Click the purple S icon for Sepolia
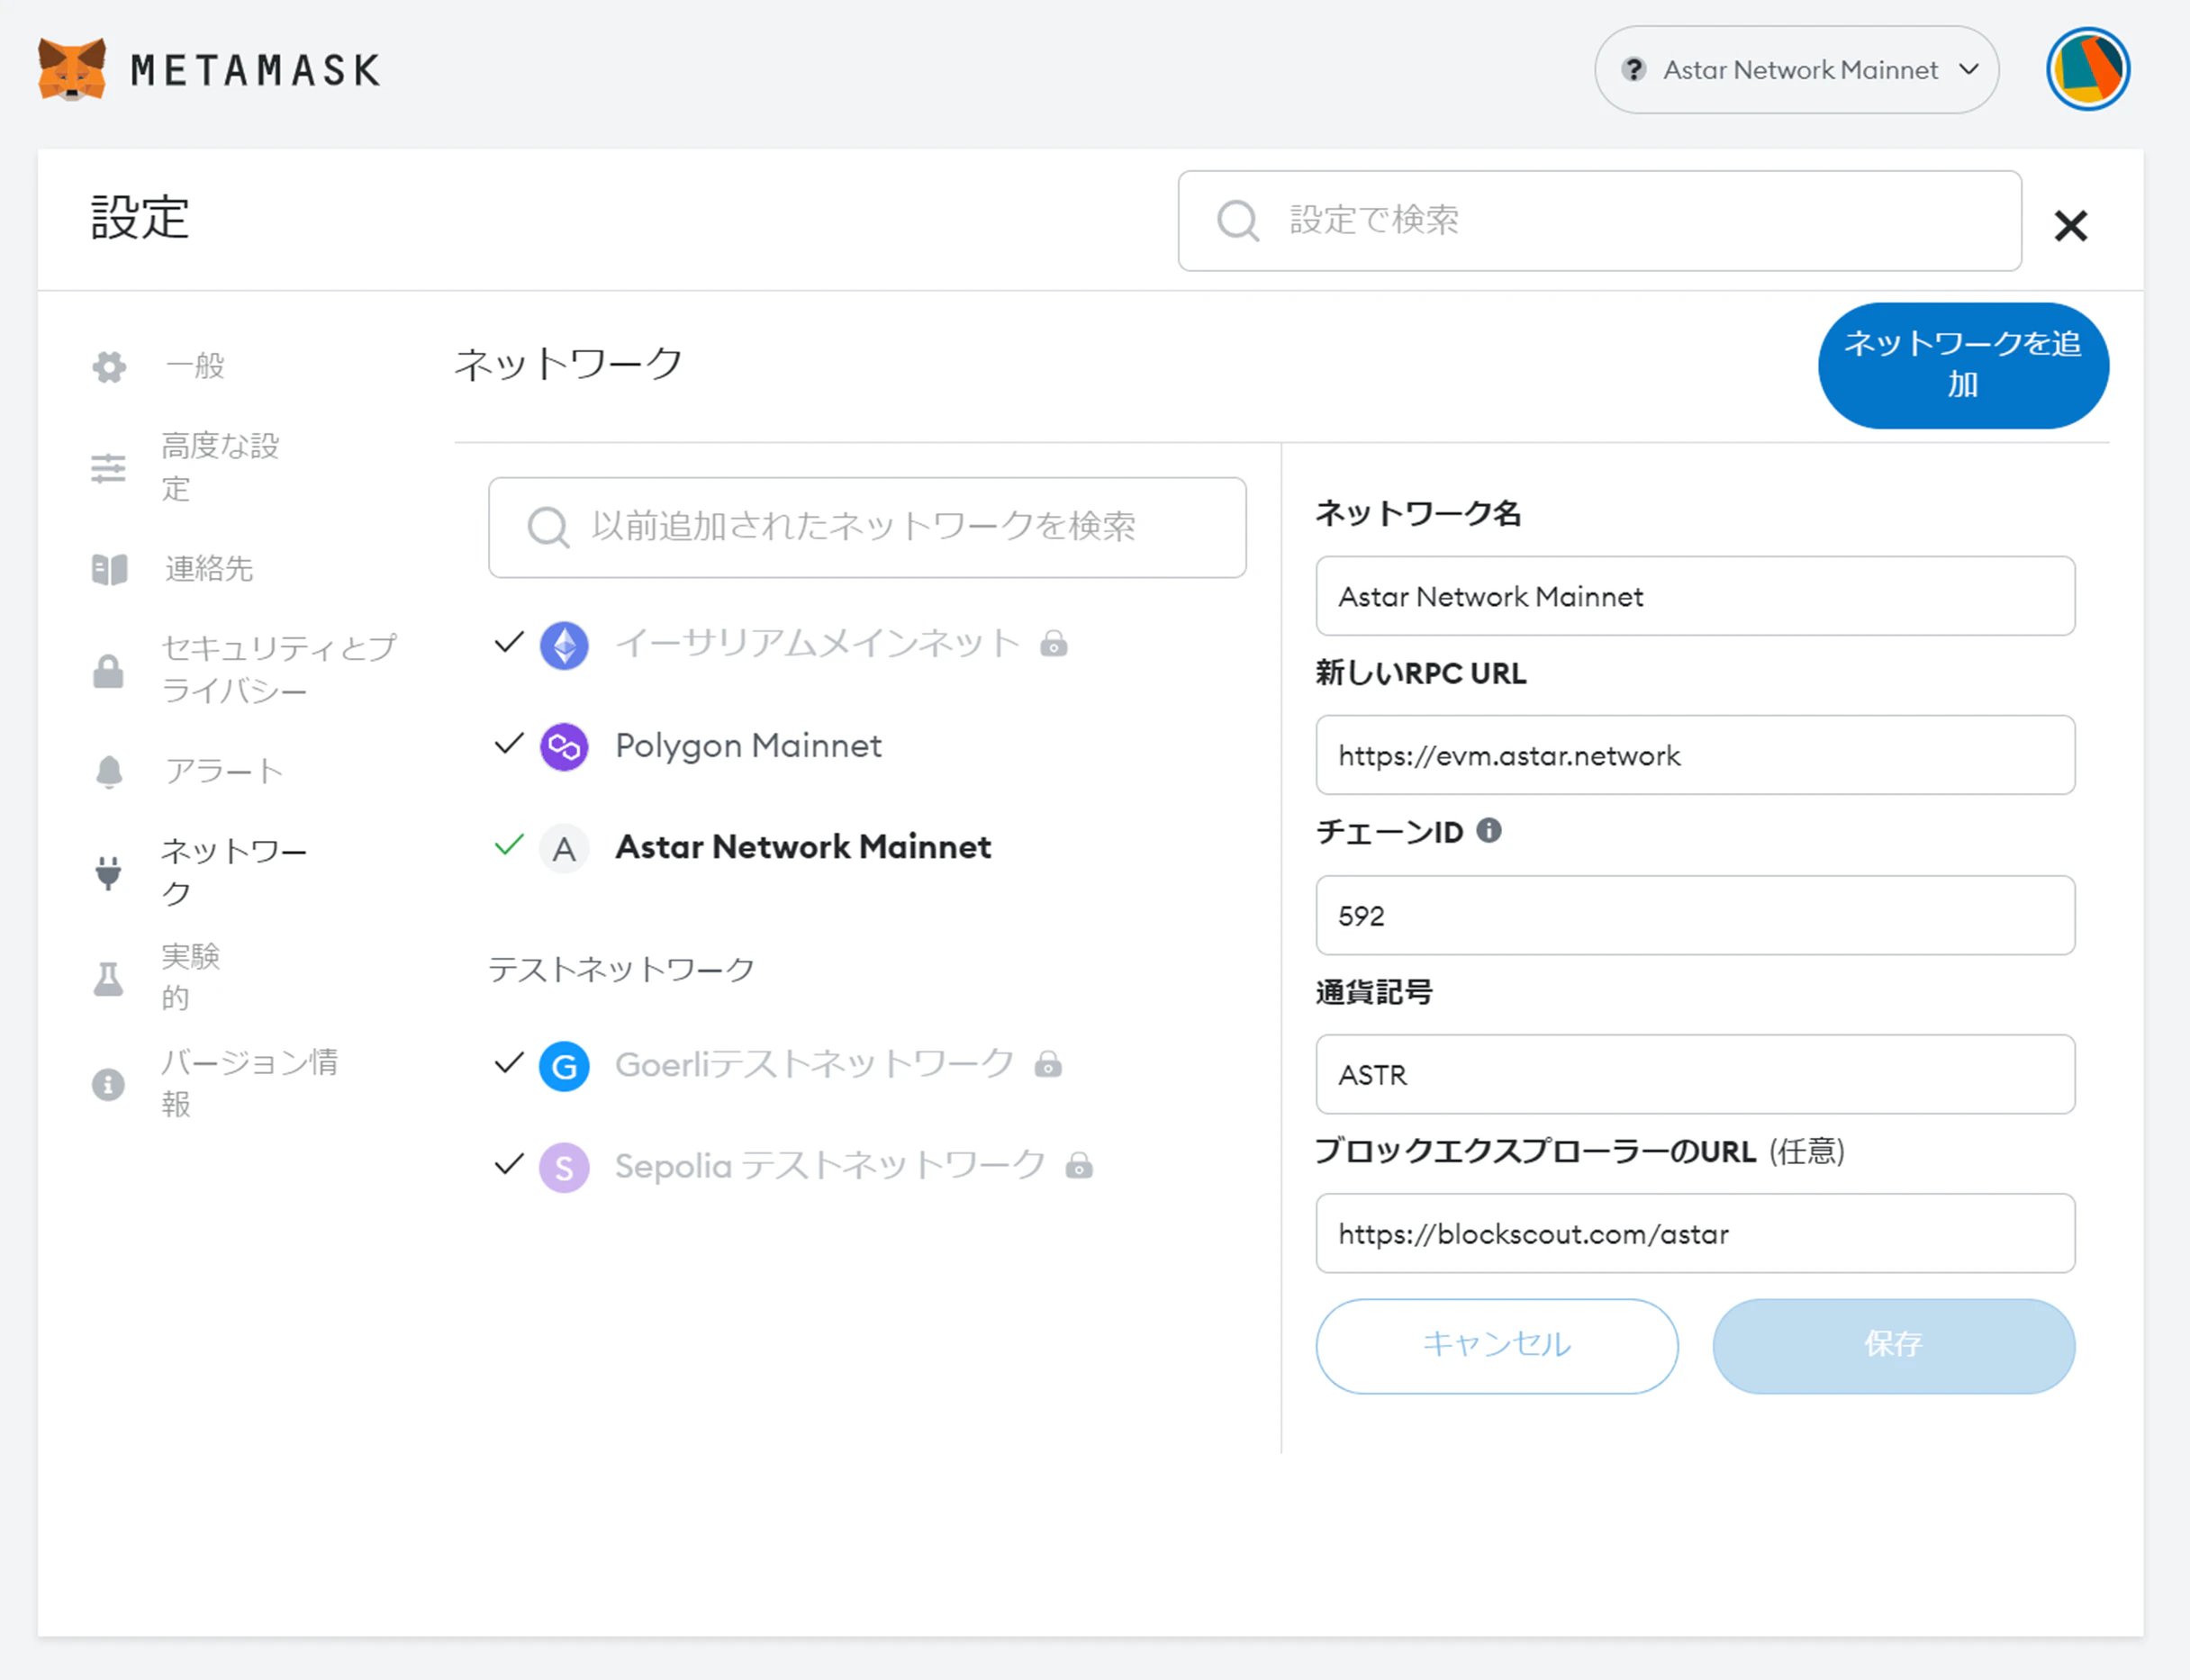The height and width of the screenshot is (1680, 2190). click(x=564, y=1167)
